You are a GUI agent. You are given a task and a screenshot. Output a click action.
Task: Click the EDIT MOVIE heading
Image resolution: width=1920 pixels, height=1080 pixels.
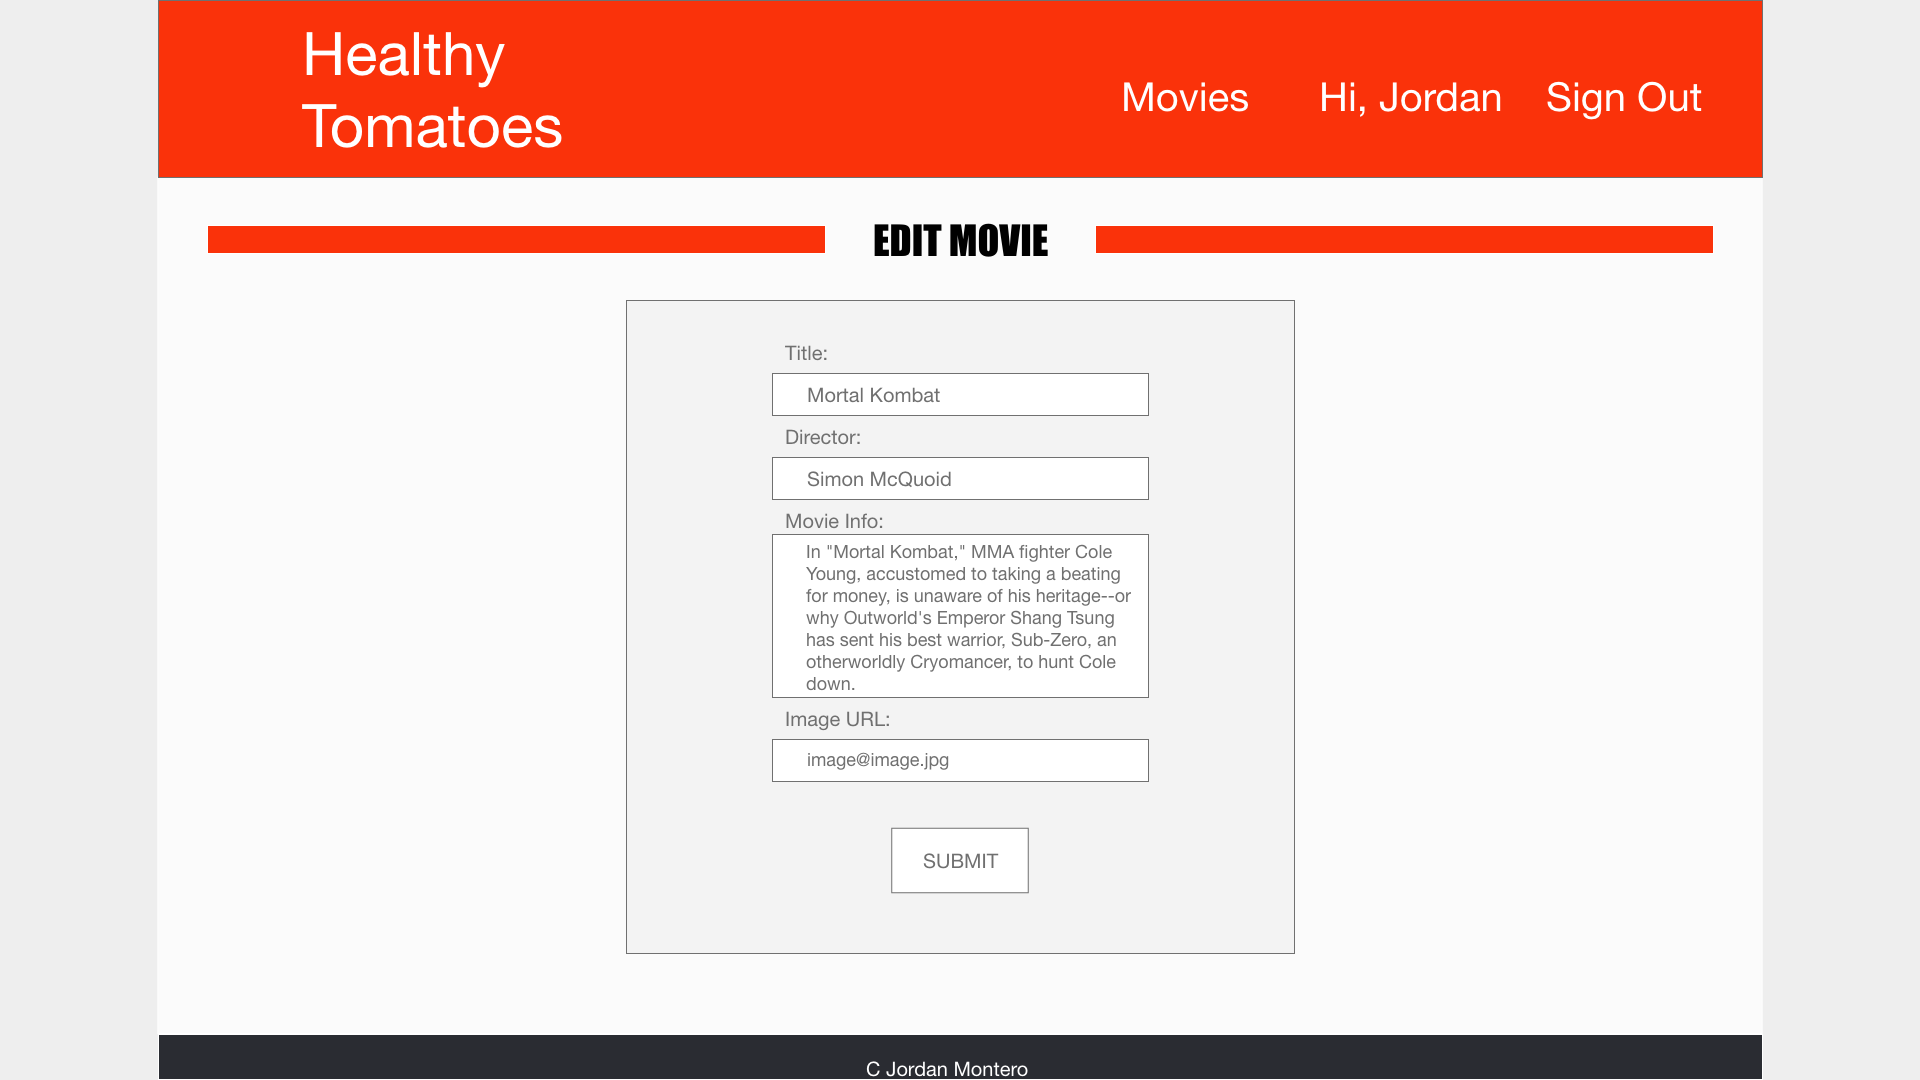point(960,241)
